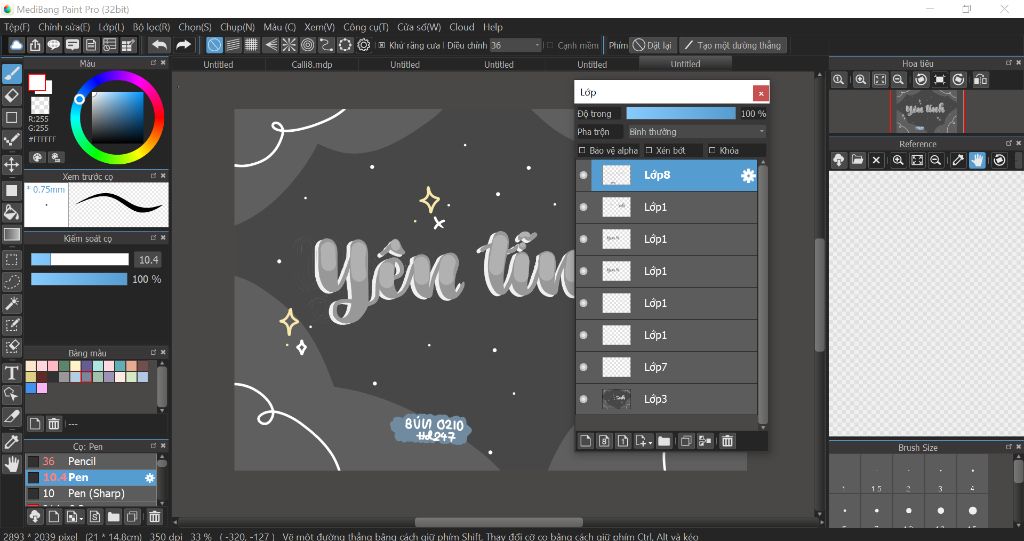Select the Eraser tool

[12, 96]
